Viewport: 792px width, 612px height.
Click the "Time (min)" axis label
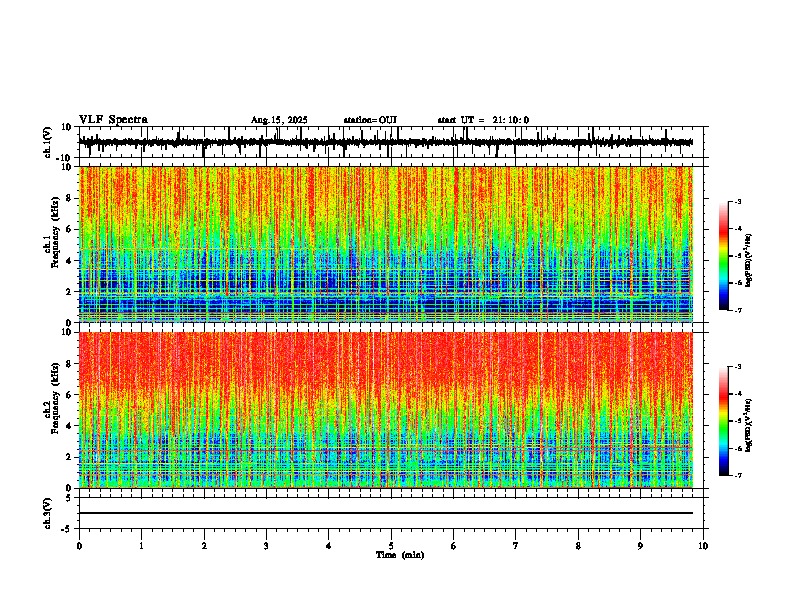[400, 555]
